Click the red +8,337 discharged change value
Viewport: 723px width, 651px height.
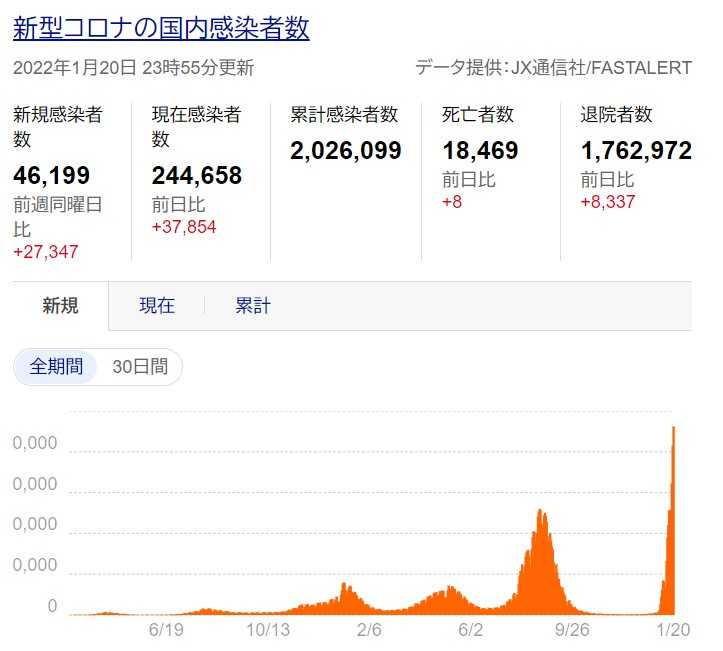607,202
